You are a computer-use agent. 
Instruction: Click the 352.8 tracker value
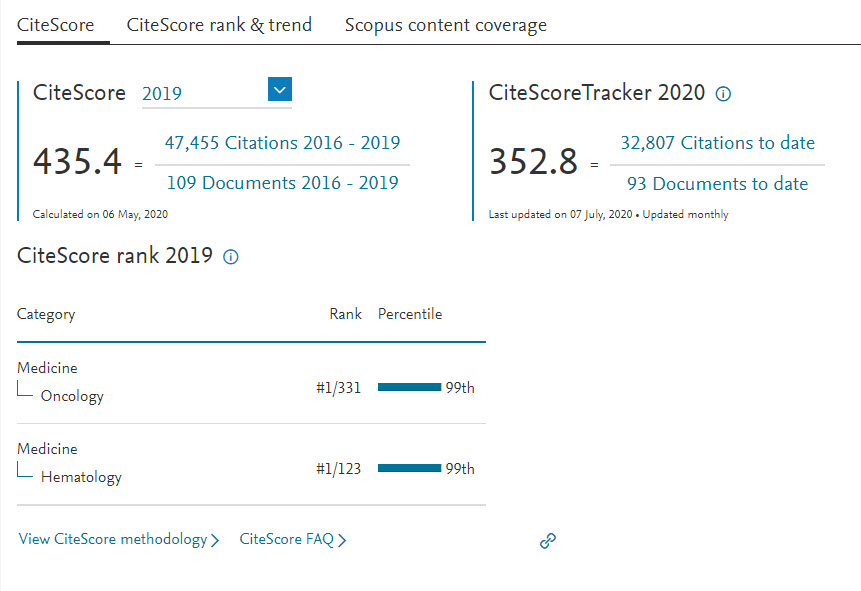[x=533, y=162]
